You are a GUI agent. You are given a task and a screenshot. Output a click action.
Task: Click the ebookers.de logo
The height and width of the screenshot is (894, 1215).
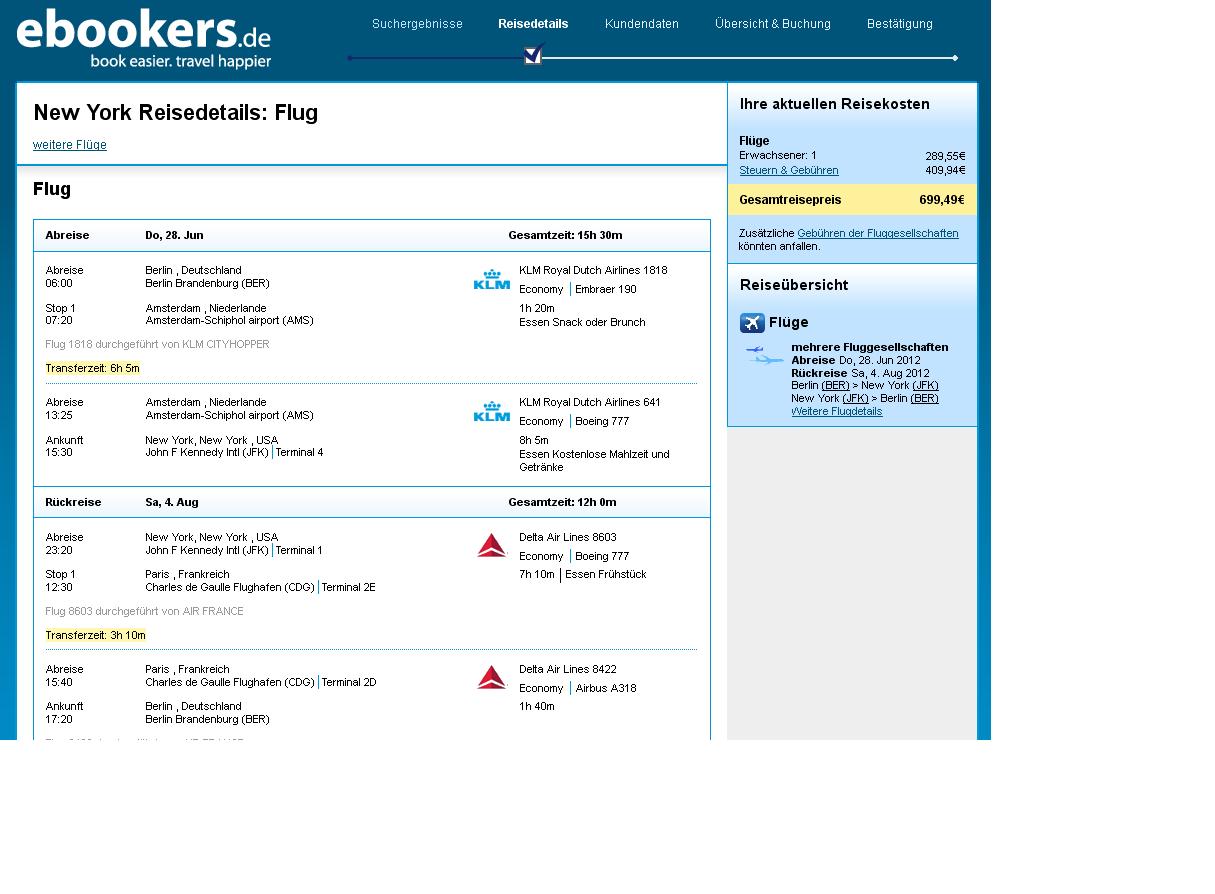tap(144, 39)
